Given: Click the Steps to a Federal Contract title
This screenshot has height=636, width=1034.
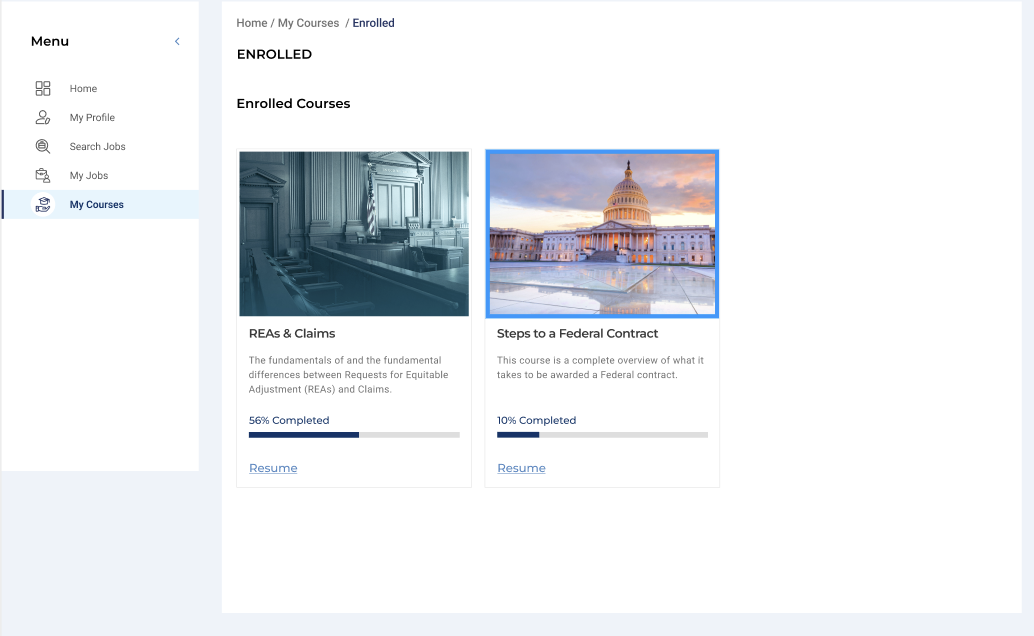Looking at the screenshot, I should pos(577,334).
